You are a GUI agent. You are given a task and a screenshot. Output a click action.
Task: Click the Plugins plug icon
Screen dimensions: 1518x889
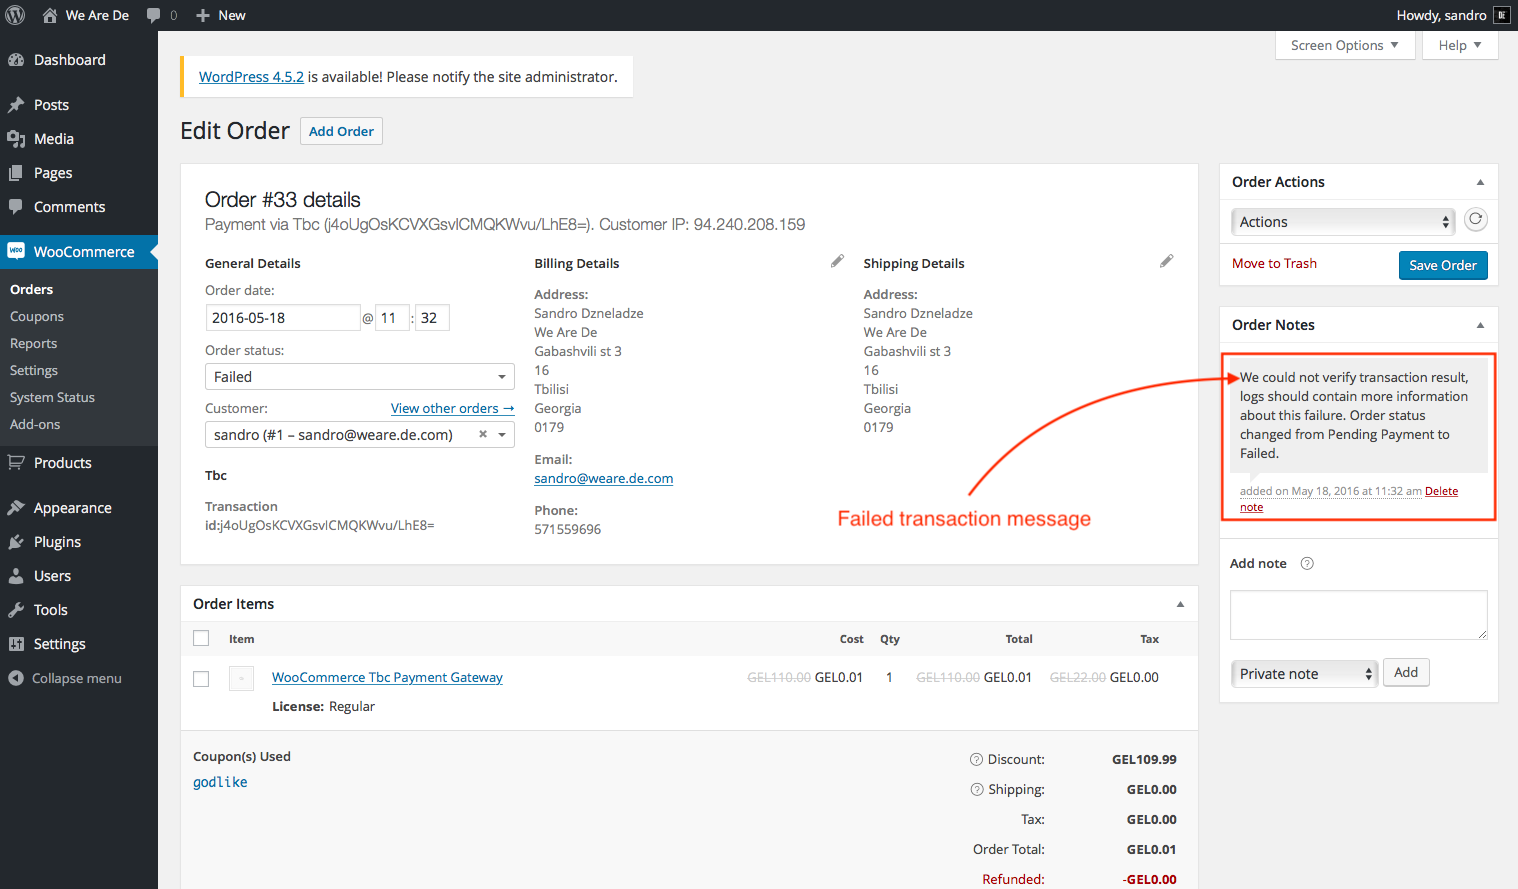tap(16, 542)
